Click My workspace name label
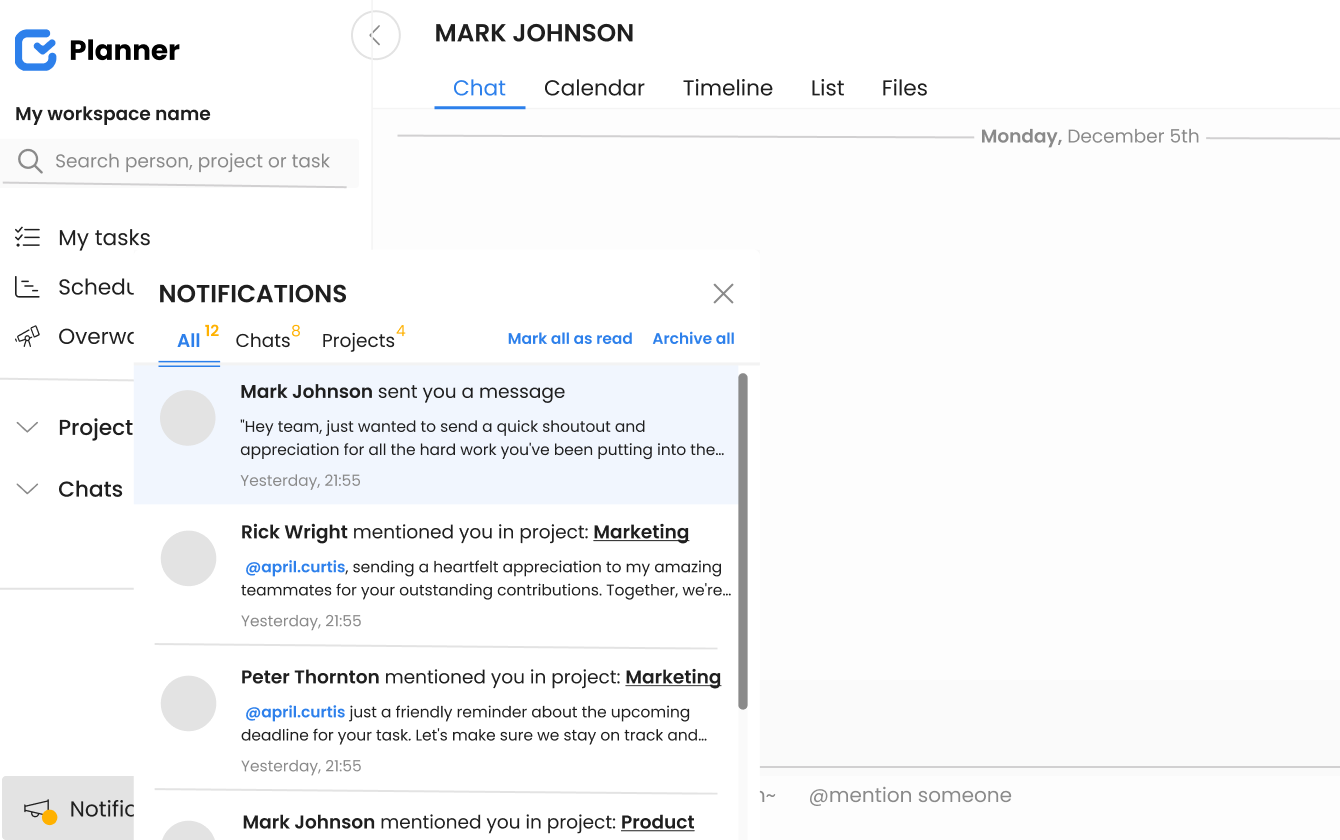Screen dimensions: 1340x840 point(113,114)
